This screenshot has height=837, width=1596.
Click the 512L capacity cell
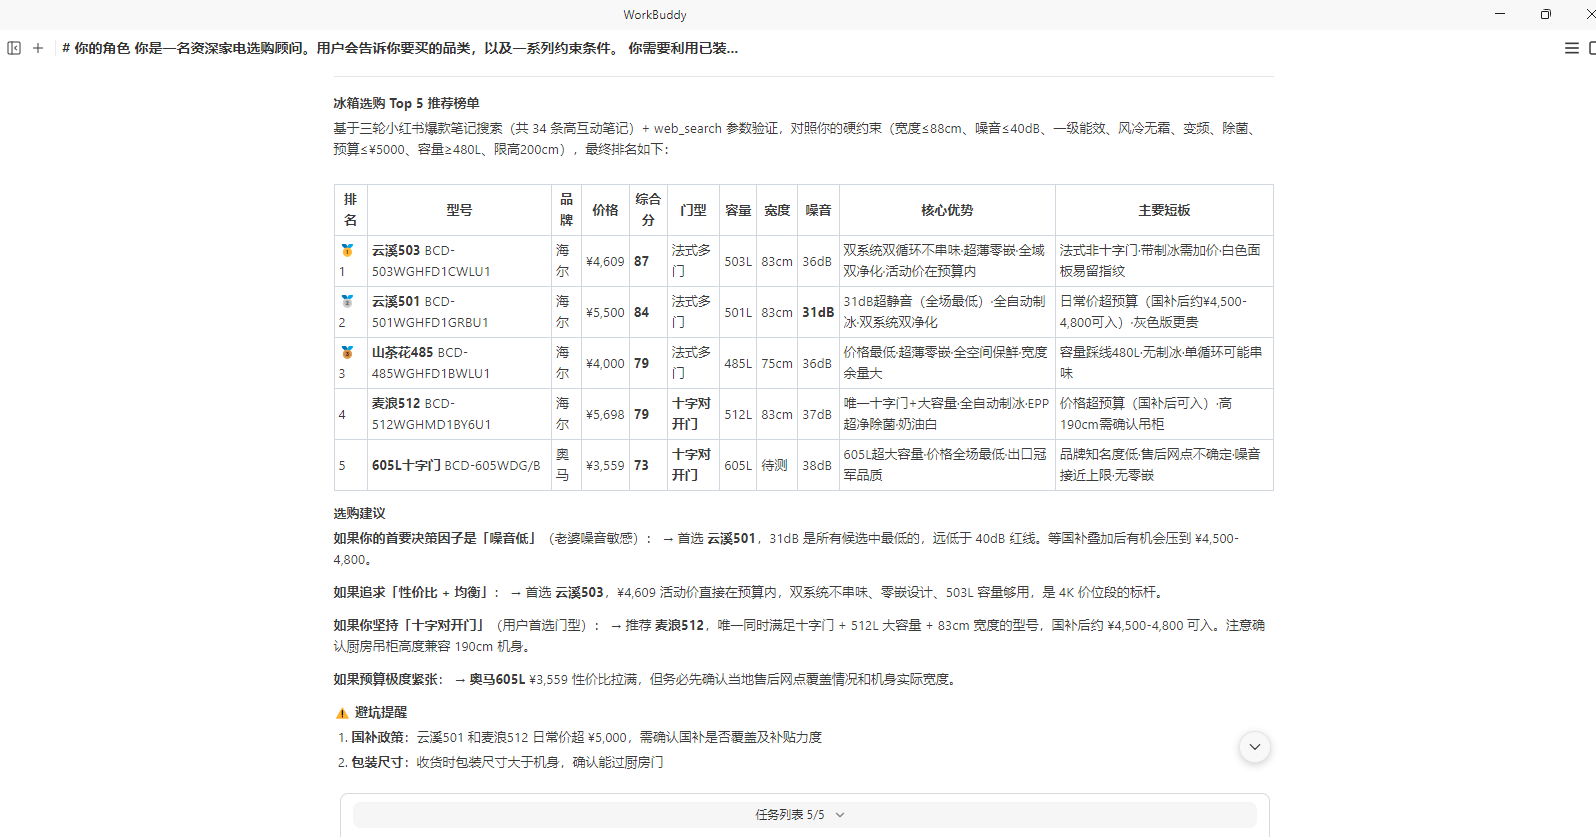tap(738, 414)
